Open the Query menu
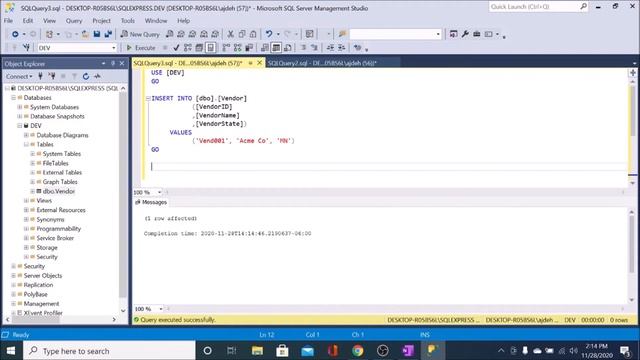Image resolution: width=640 pixels, height=360 pixels. click(x=74, y=20)
